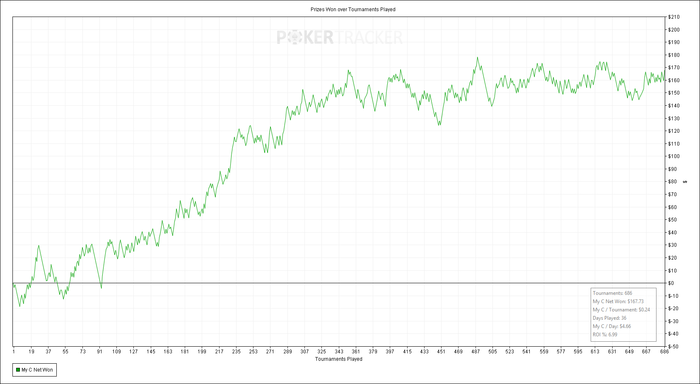Click the $150 y-axis label
This screenshot has height=384, width=700.
pyautogui.click(x=674, y=93)
